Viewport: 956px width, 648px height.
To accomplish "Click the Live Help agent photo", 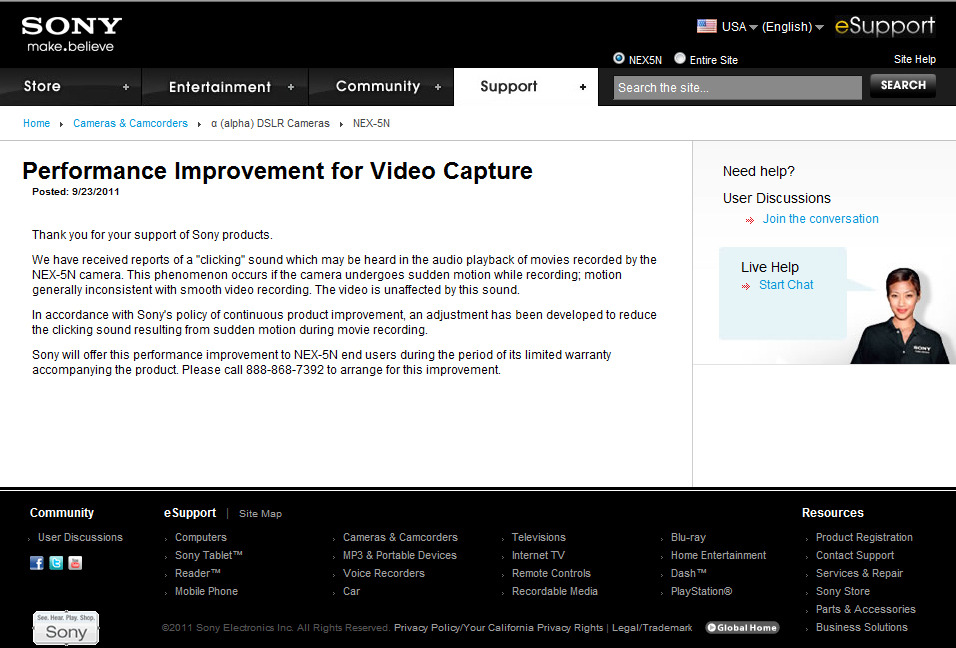I will 901,316.
